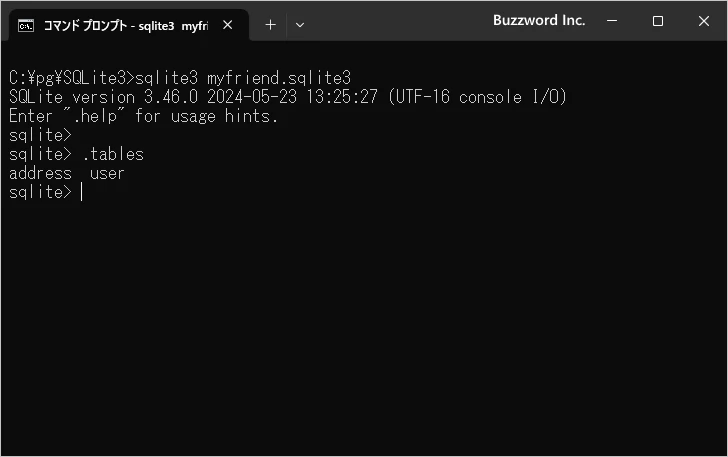Click the ".help" usage hints line
This screenshot has height=457, width=728.
pos(143,116)
